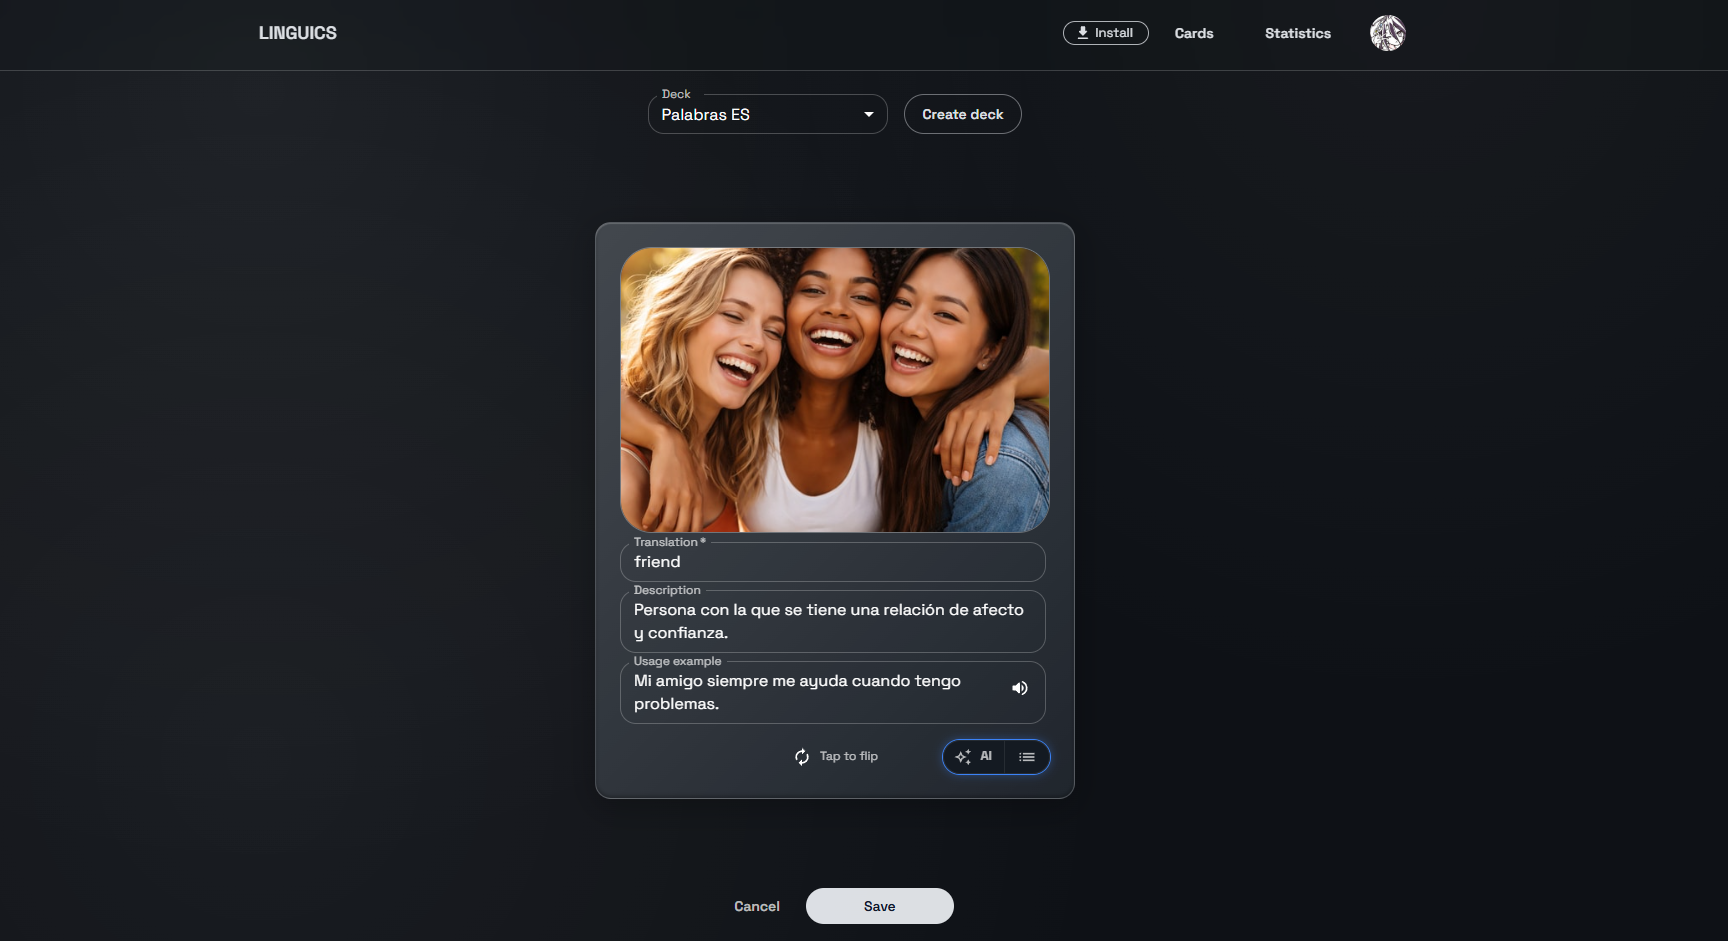Viewport: 1728px width, 941px height.
Task: Click Cancel
Action: (756, 906)
